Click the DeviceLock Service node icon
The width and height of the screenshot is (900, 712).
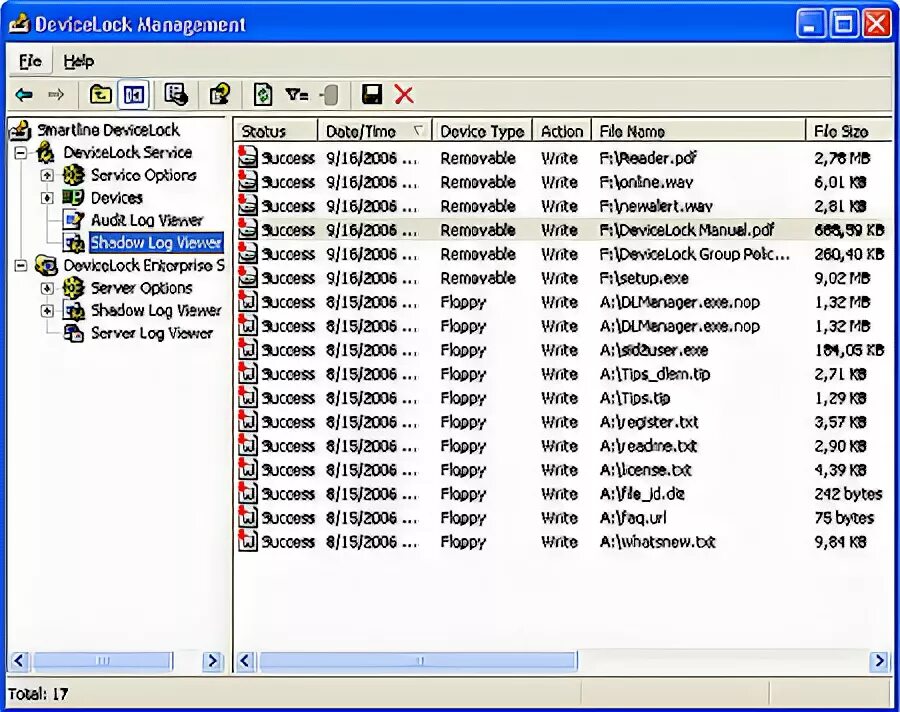45,153
